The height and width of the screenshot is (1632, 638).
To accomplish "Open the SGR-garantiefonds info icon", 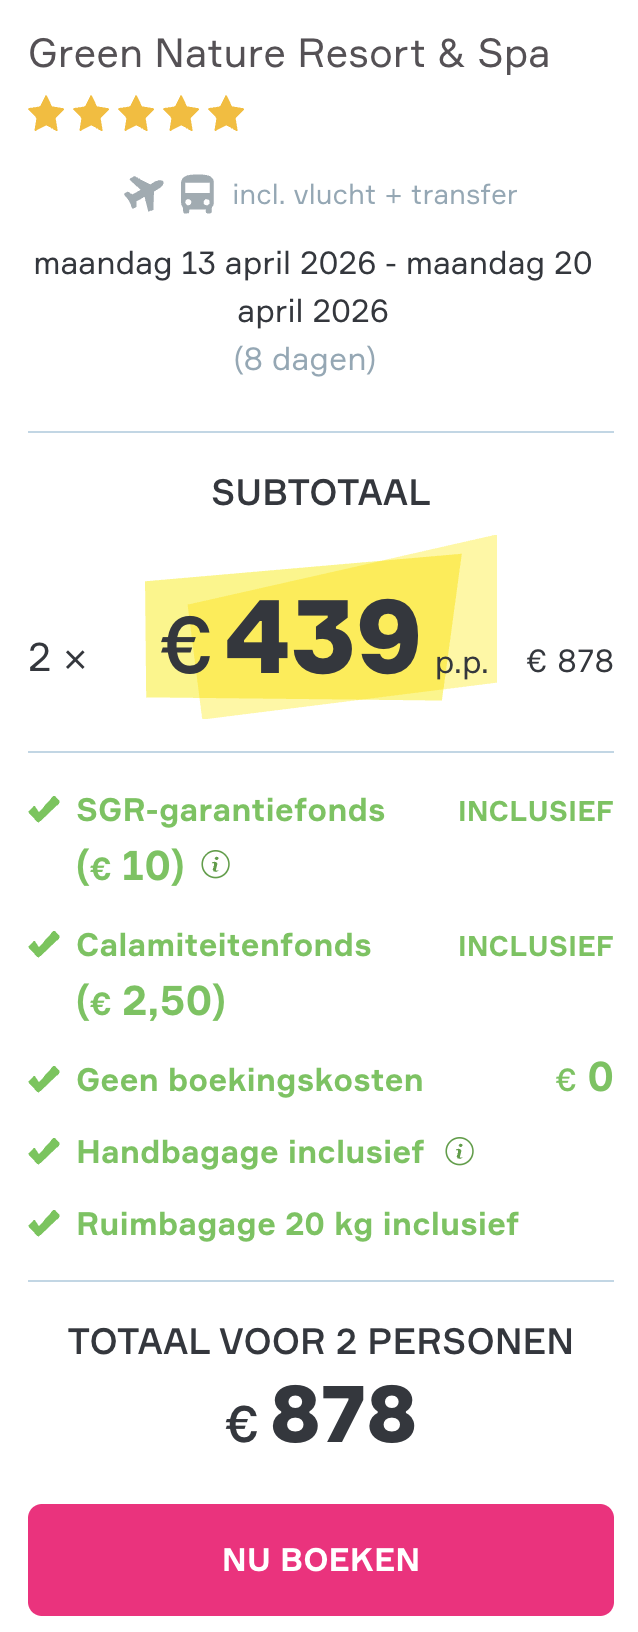I will click(x=215, y=863).
